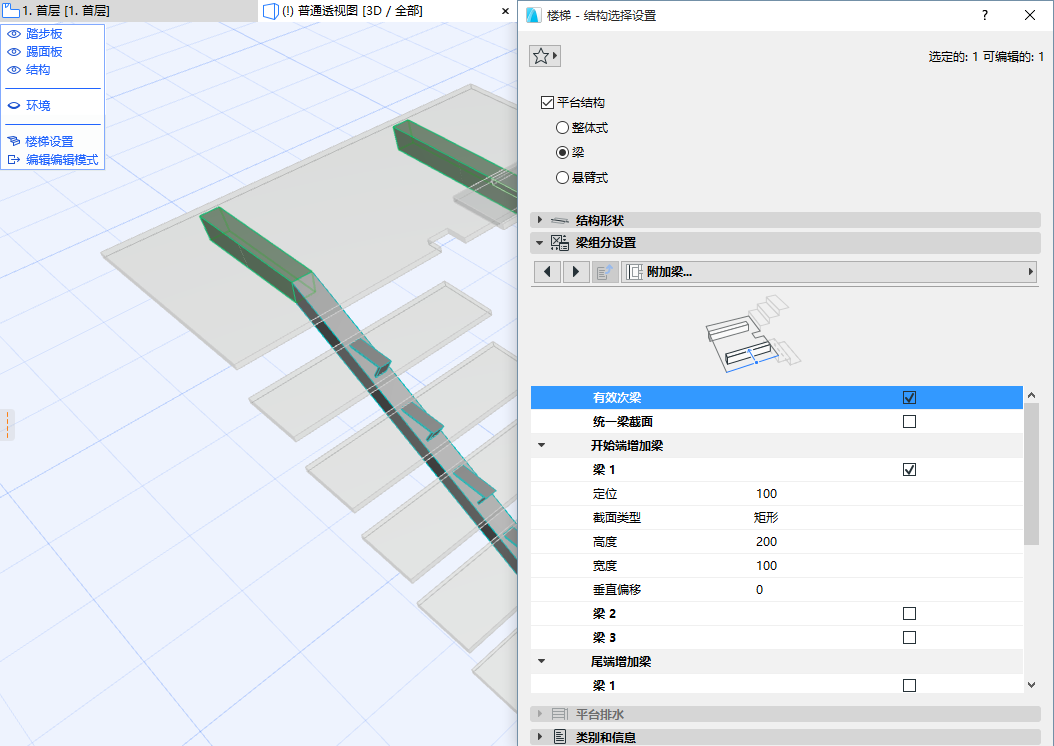1054x746 pixels.
Task: Enable the 梁 3 checkbox
Action: tap(909, 638)
